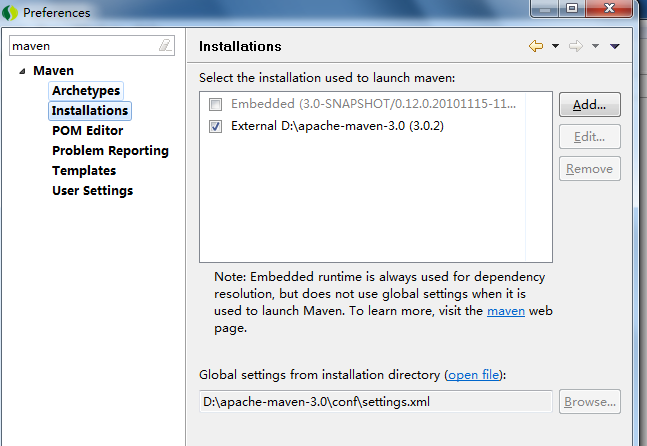
Task: Click the settings.xml path field
Action: coord(375,401)
